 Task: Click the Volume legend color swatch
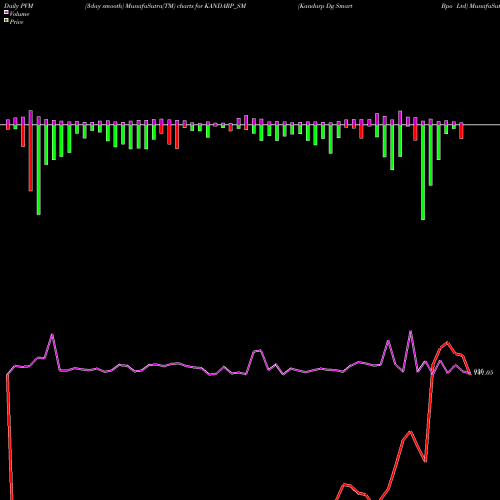tap(6, 12)
